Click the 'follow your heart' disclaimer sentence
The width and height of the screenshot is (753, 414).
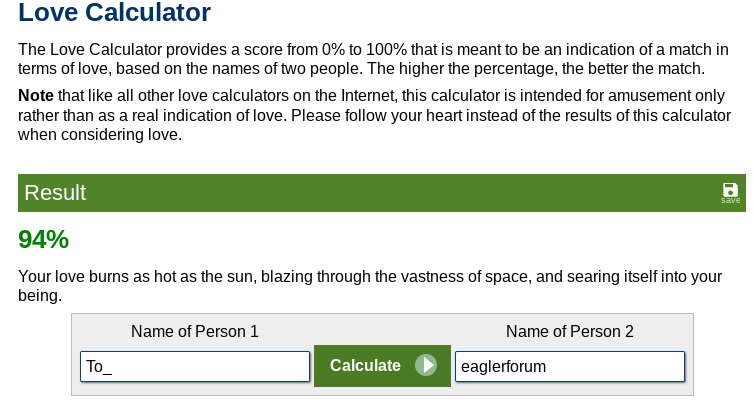pyautogui.click(x=511, y=116)
